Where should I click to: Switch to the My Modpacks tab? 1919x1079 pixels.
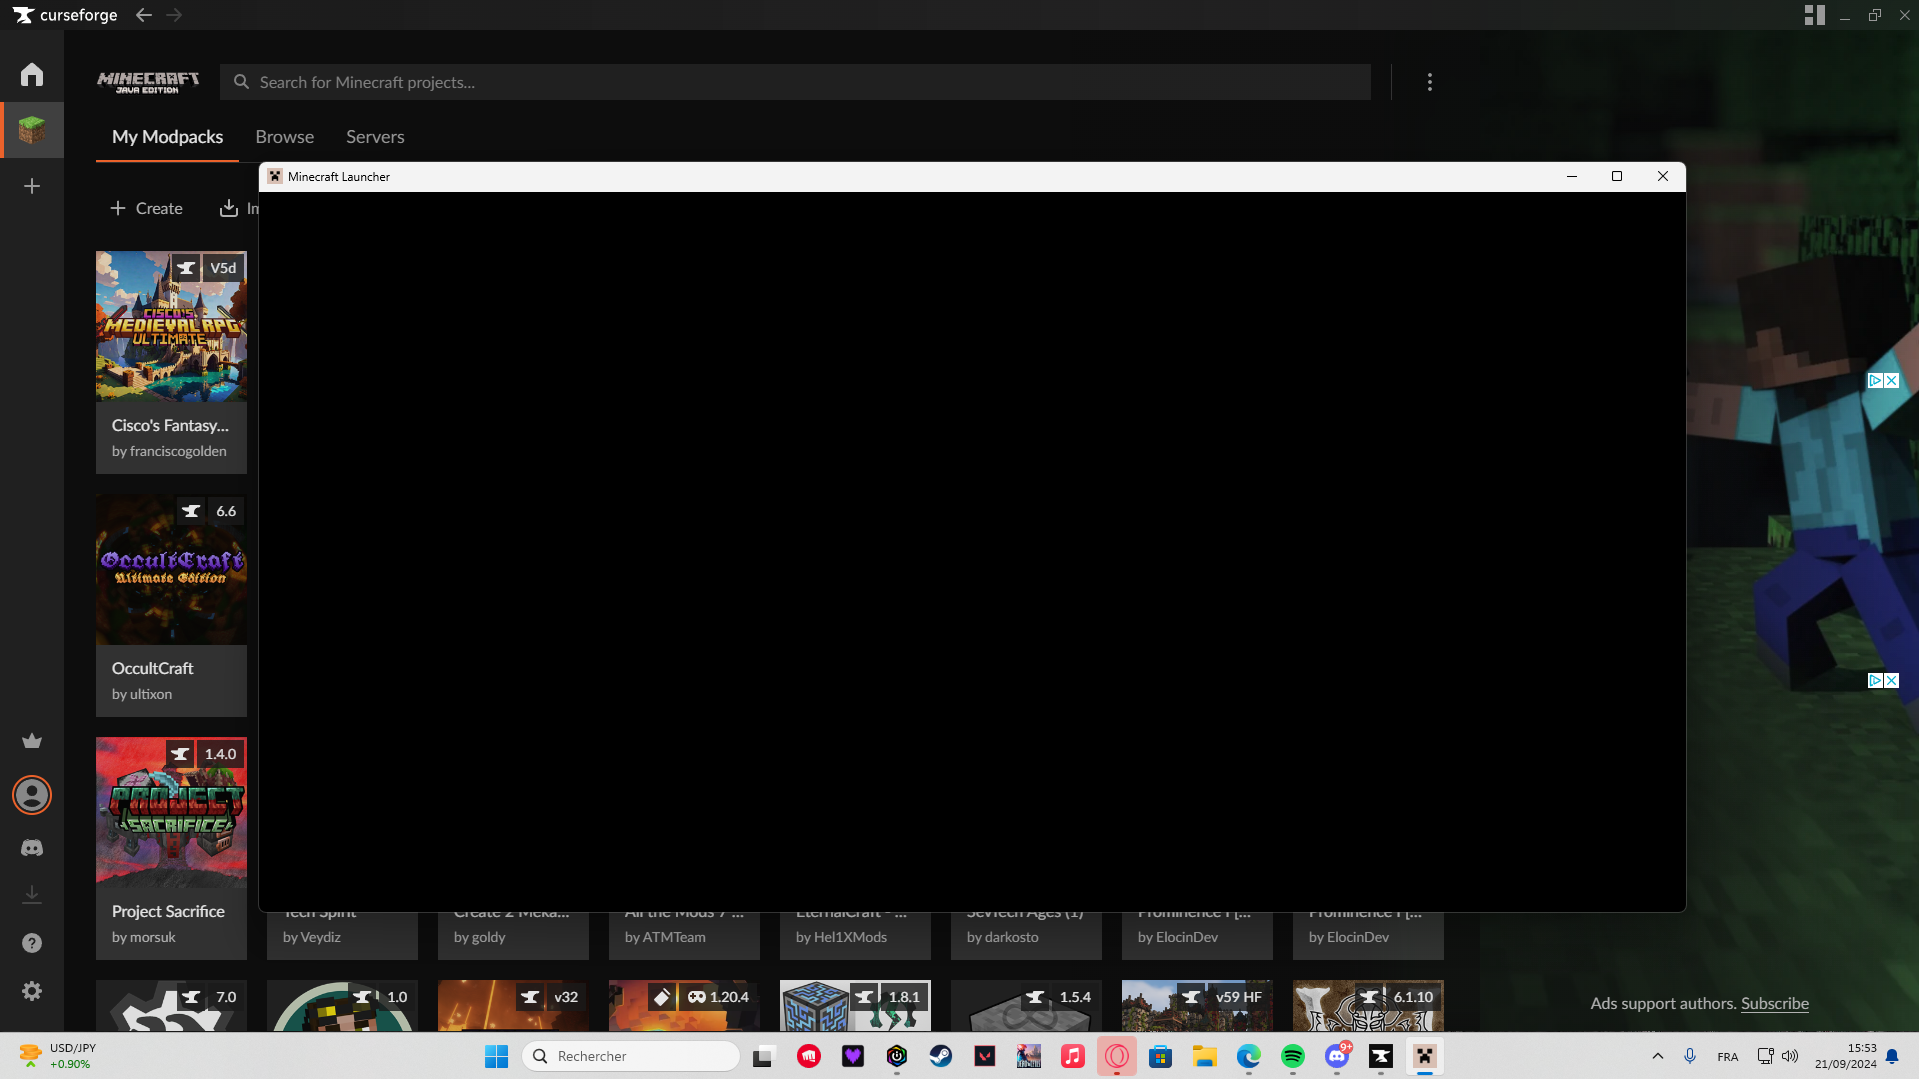(167, 137)
